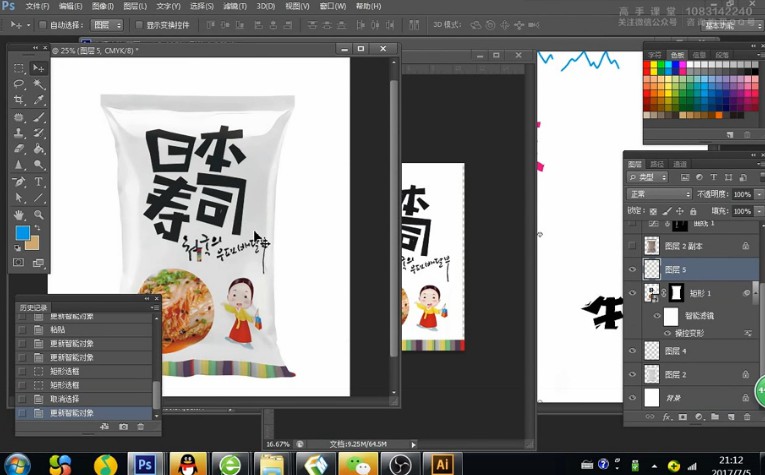Image resolution: width=765 pixels, height=475 pixels.
Task: Select the 取消选择 history state
Action: click(65, 398)
